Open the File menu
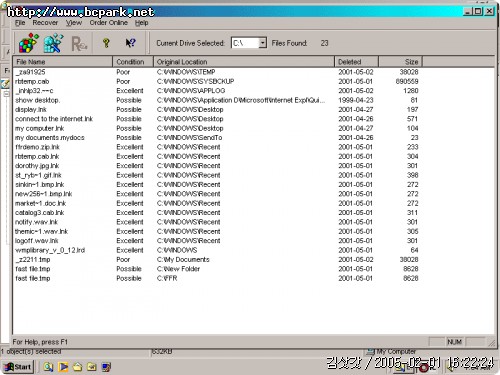The width and height of the screenshot is (500, 375). 20,23
